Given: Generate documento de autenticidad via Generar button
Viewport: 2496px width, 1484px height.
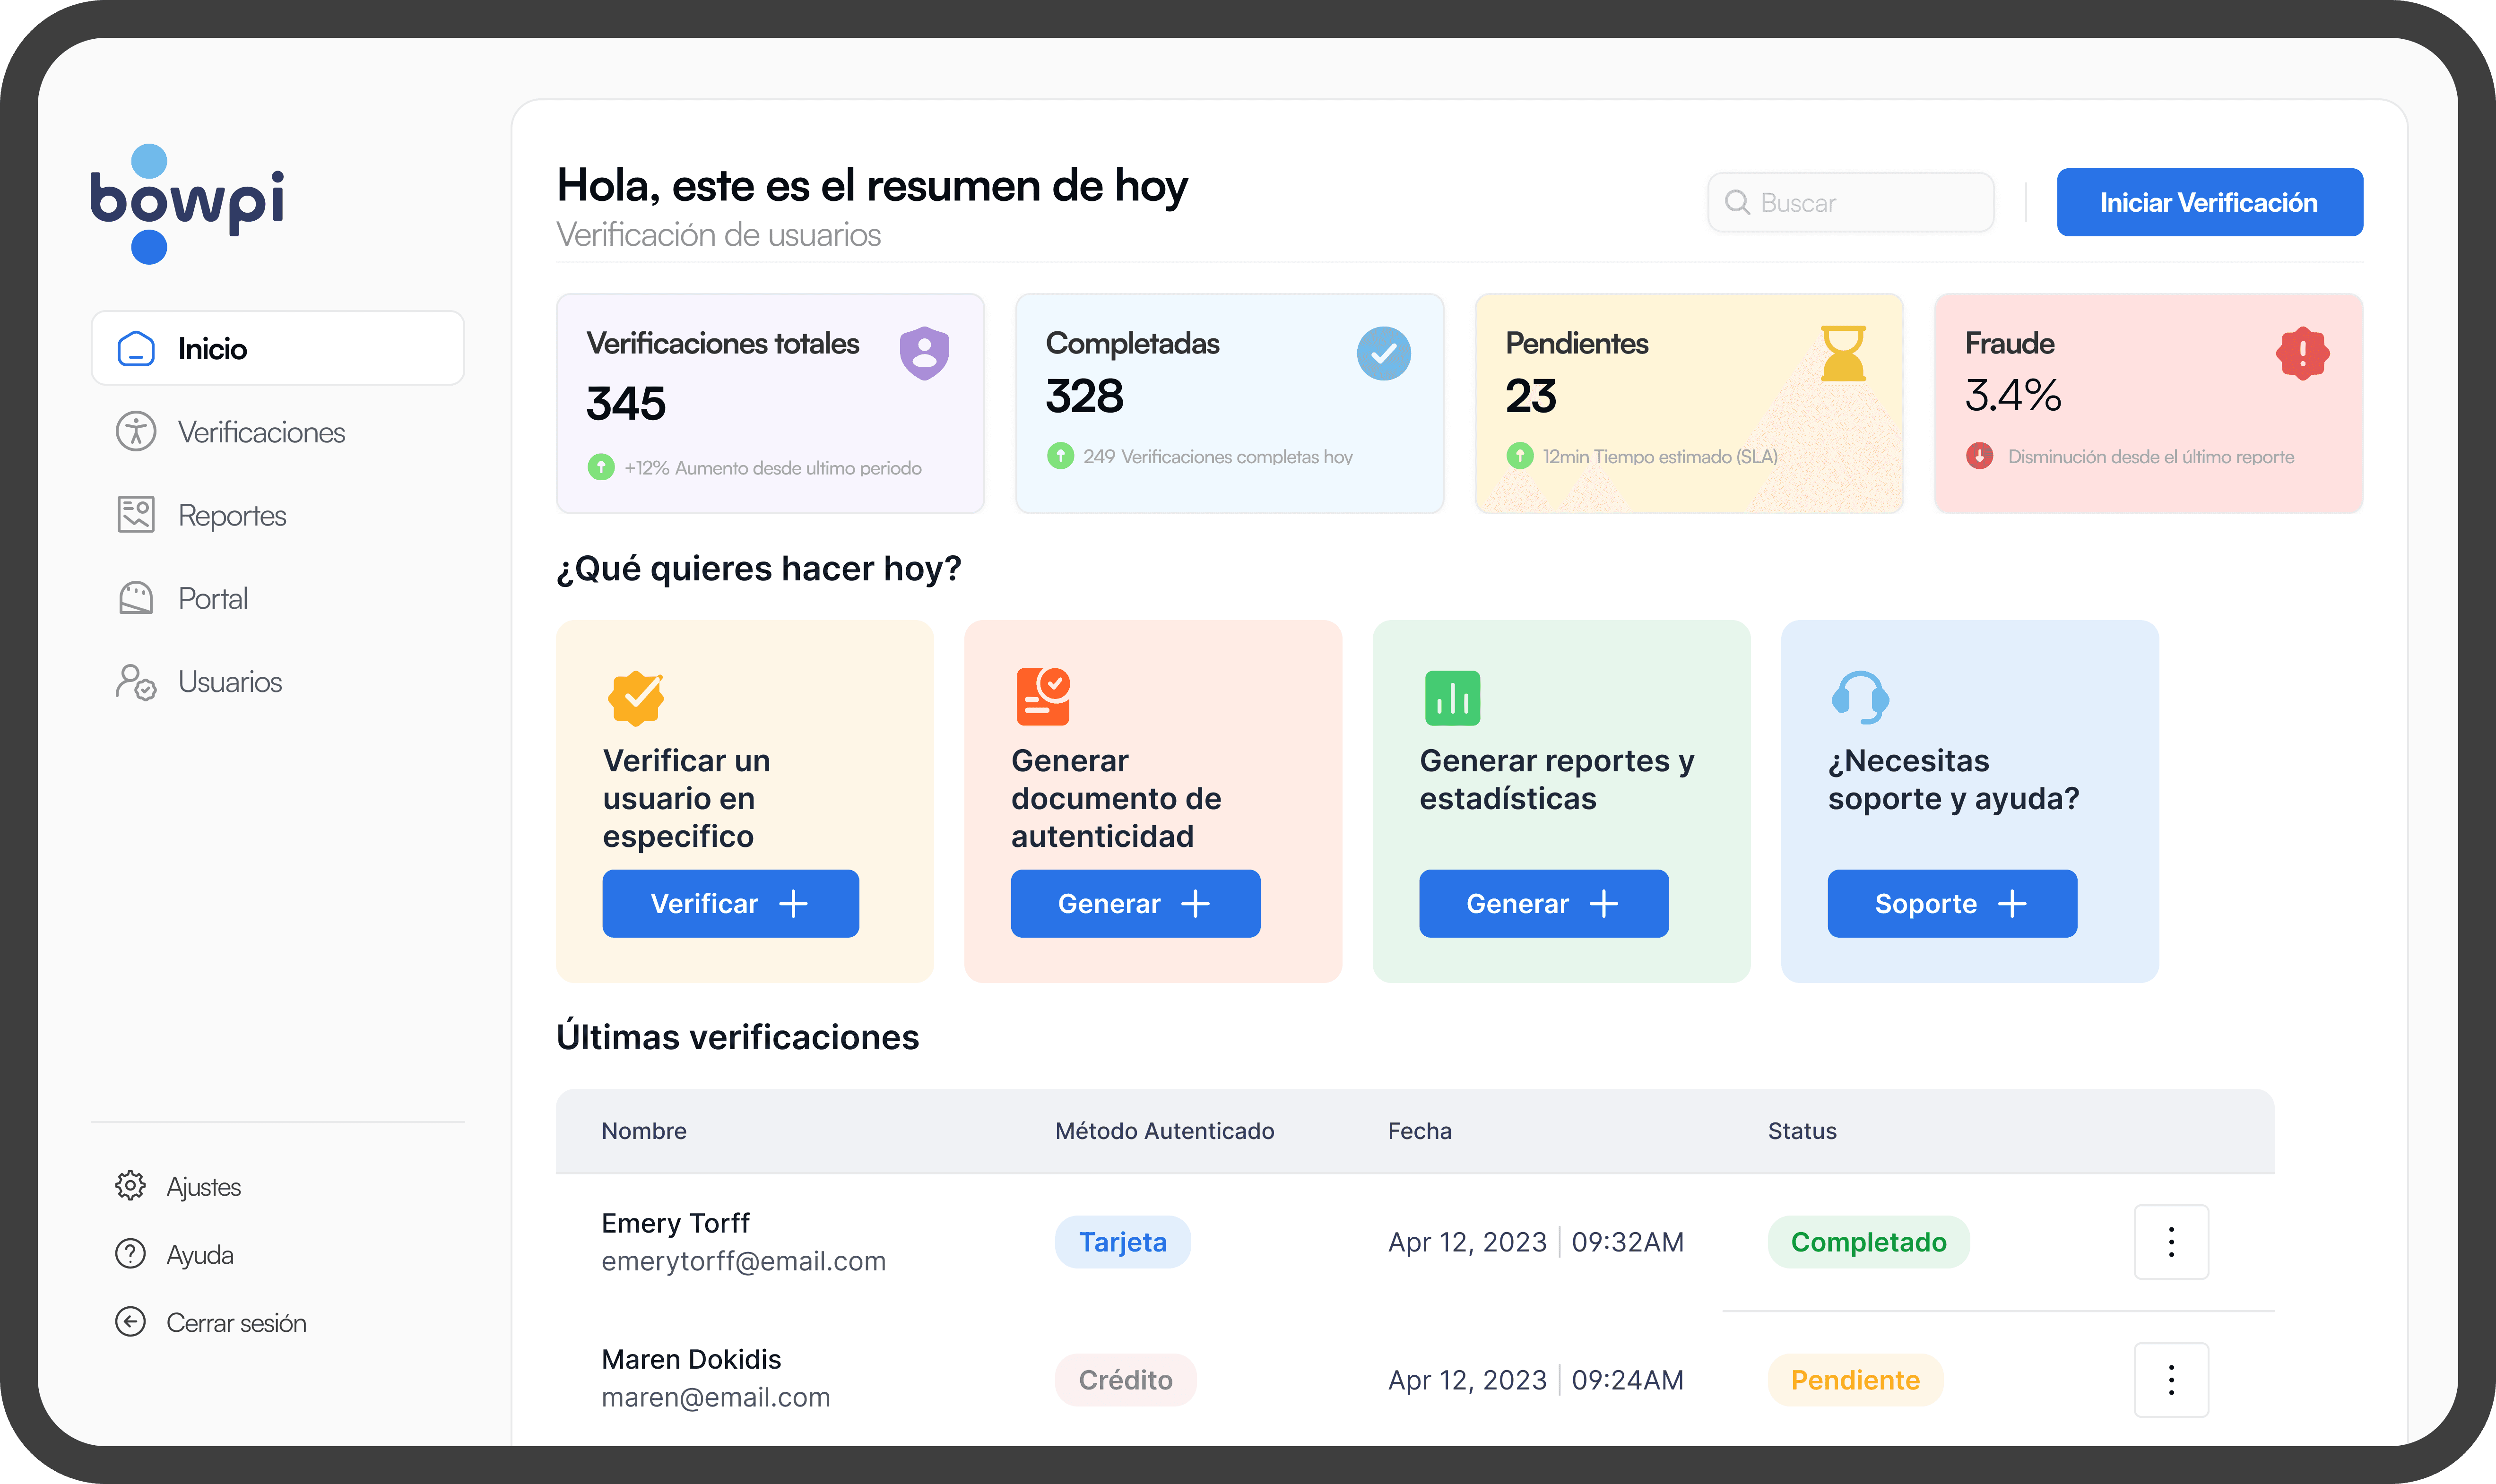Looking at the screenshot, I should coord(1135,904).
